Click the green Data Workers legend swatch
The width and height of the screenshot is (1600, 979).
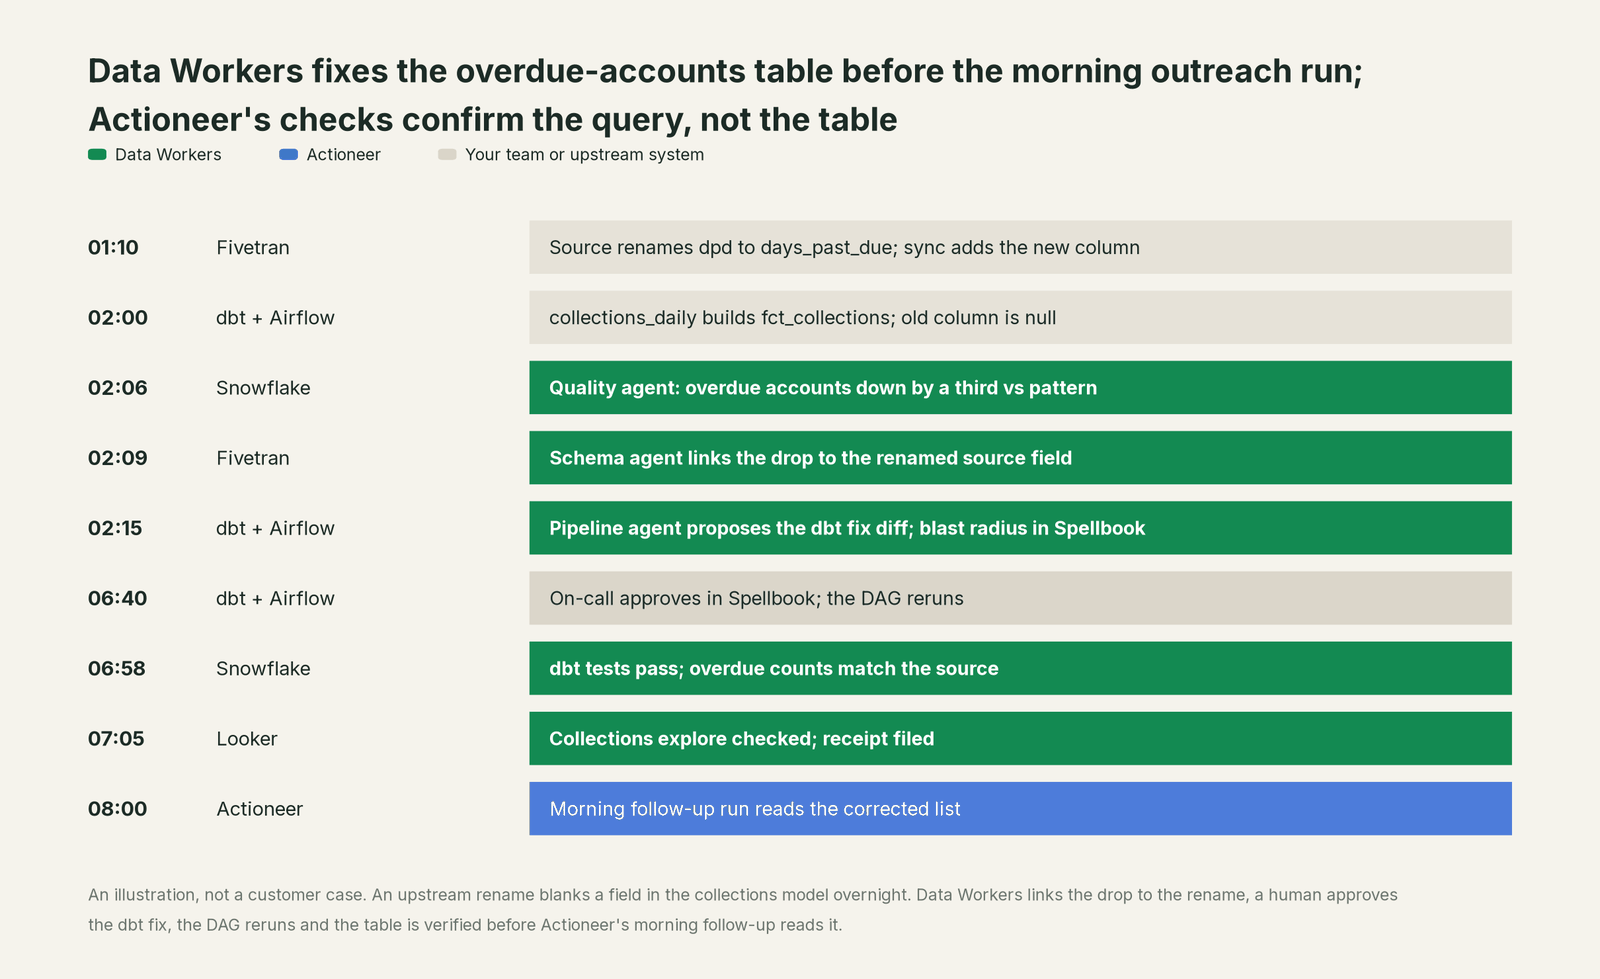pyautogui.click(x=97, y=155)
